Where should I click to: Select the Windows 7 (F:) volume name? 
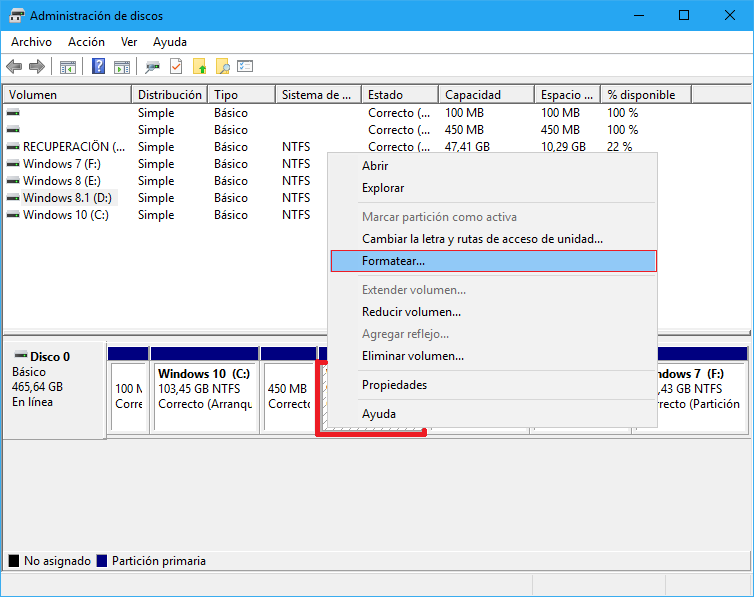(62, 164)
